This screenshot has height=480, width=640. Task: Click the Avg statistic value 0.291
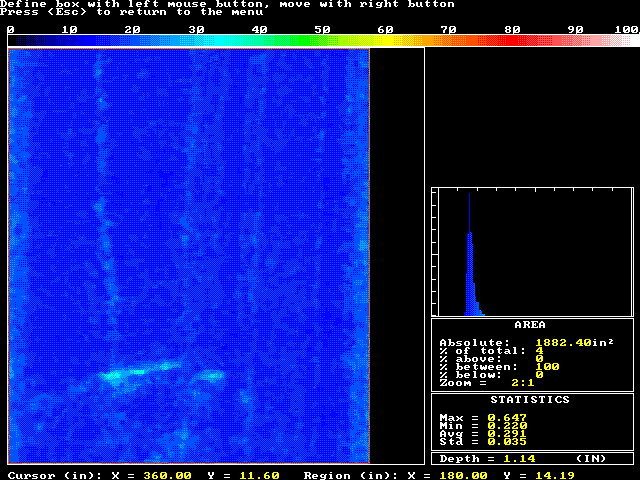tap(507, 433)
